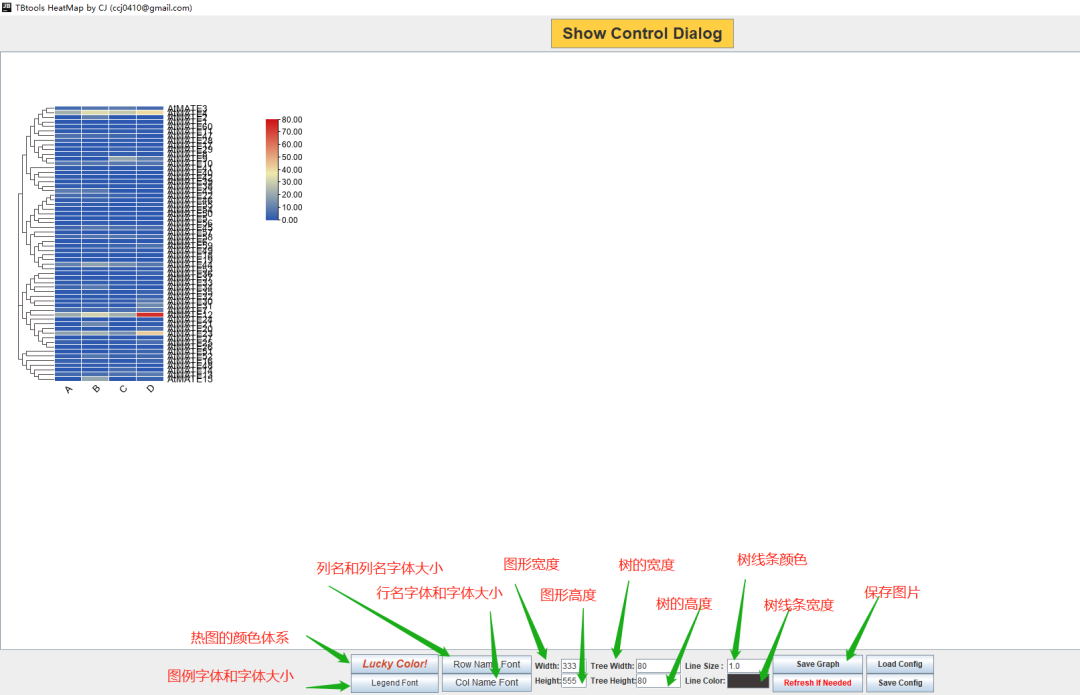Focus the Height input field

click(x=573, y=681)
